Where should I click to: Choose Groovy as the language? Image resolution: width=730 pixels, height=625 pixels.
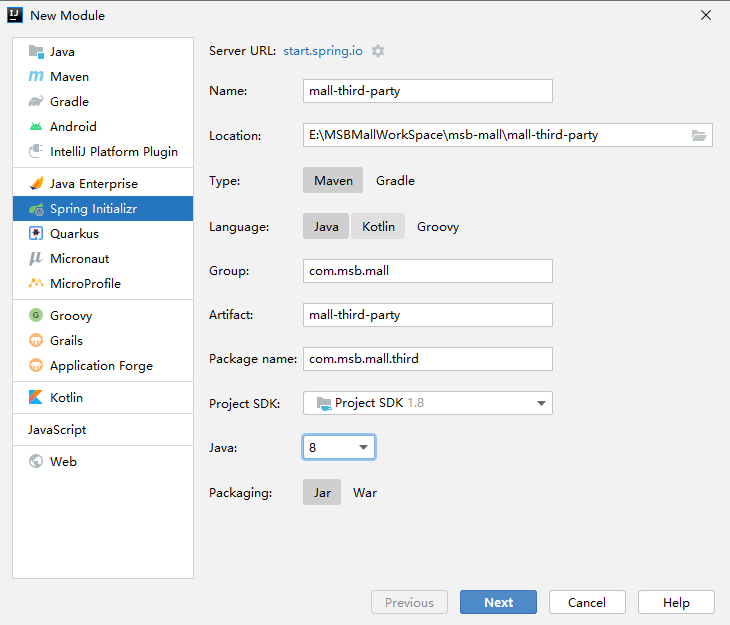[x=438, y=226]
